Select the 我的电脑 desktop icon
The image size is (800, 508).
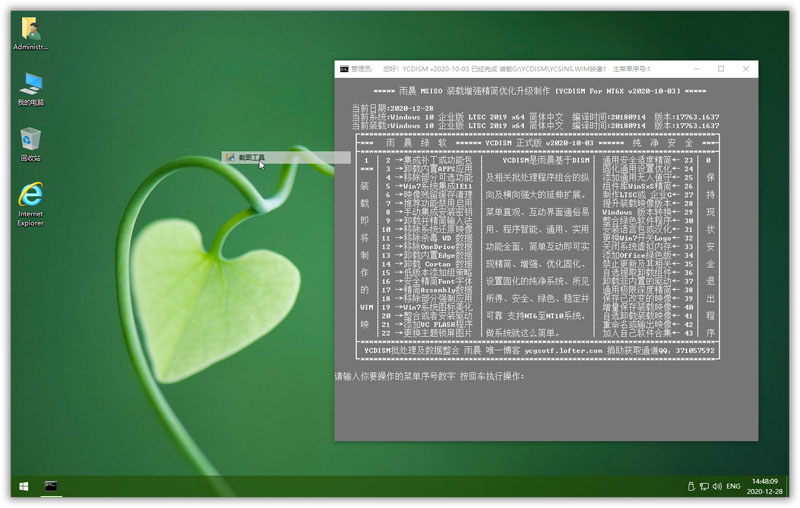pos(31,89)
